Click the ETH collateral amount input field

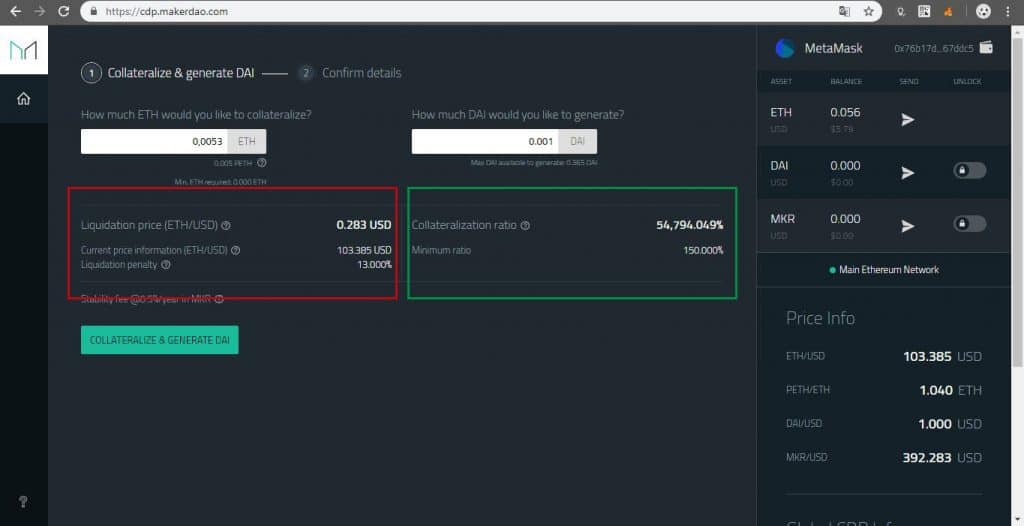(154, 141)
